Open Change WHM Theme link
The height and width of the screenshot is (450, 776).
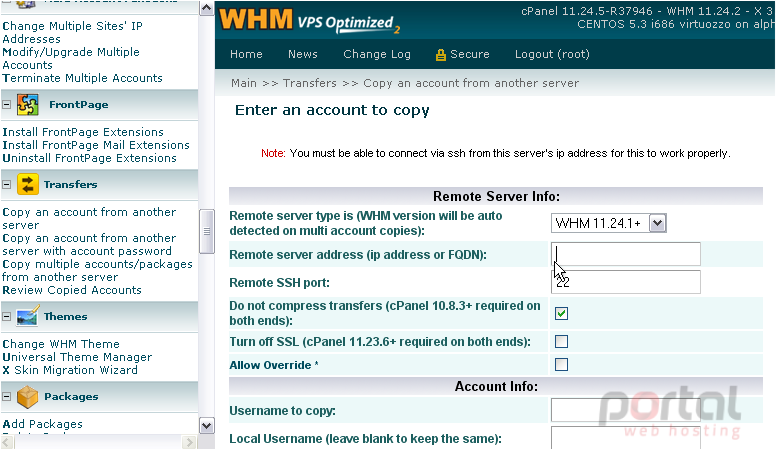click(x=61, y=344)
